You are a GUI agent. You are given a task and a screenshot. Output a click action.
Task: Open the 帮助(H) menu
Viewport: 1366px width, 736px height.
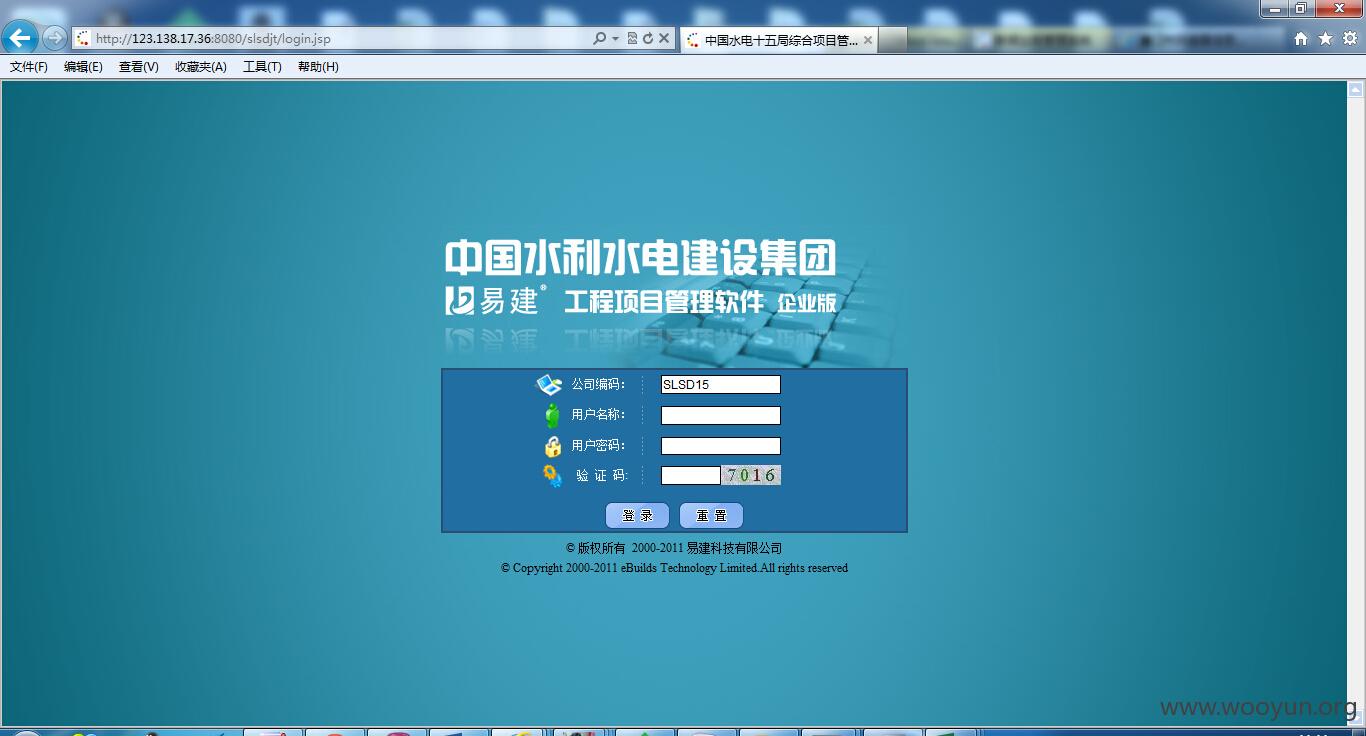(318, 67)
